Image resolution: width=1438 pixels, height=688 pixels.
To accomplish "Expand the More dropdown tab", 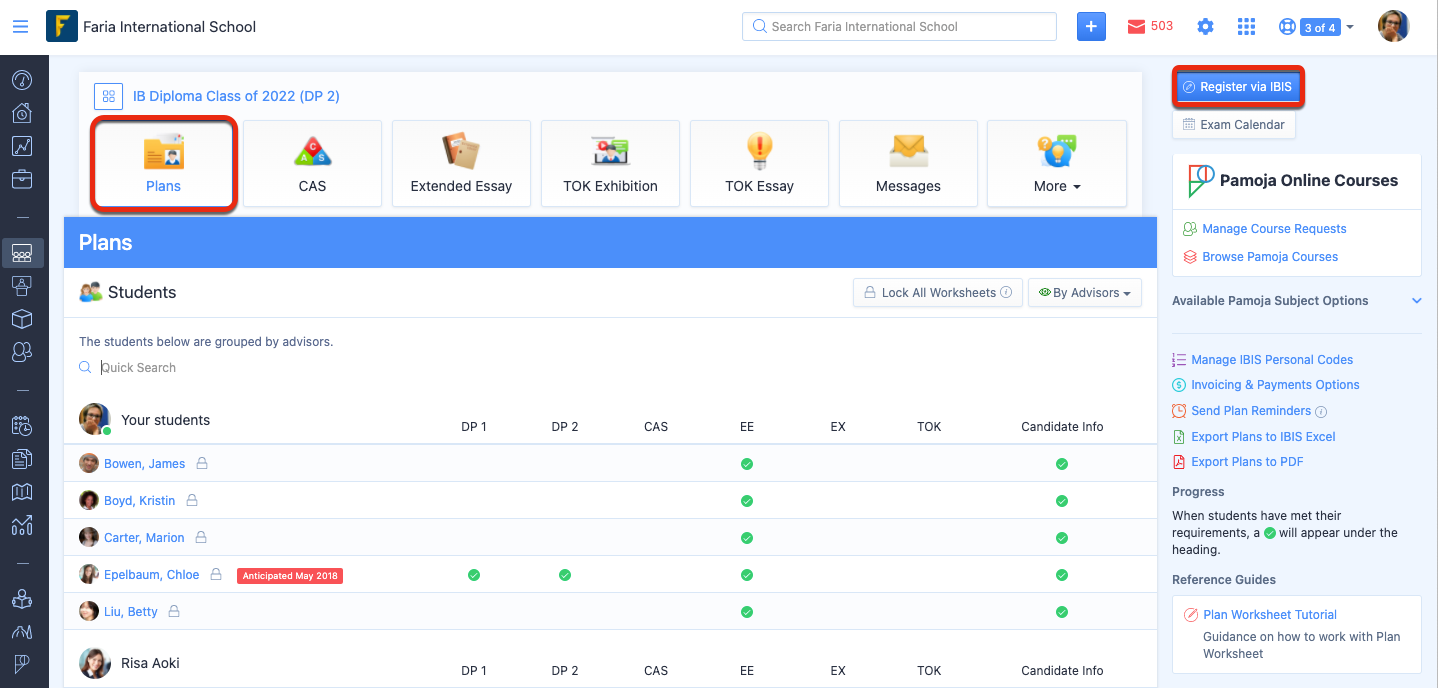I will click(1057, 164).
